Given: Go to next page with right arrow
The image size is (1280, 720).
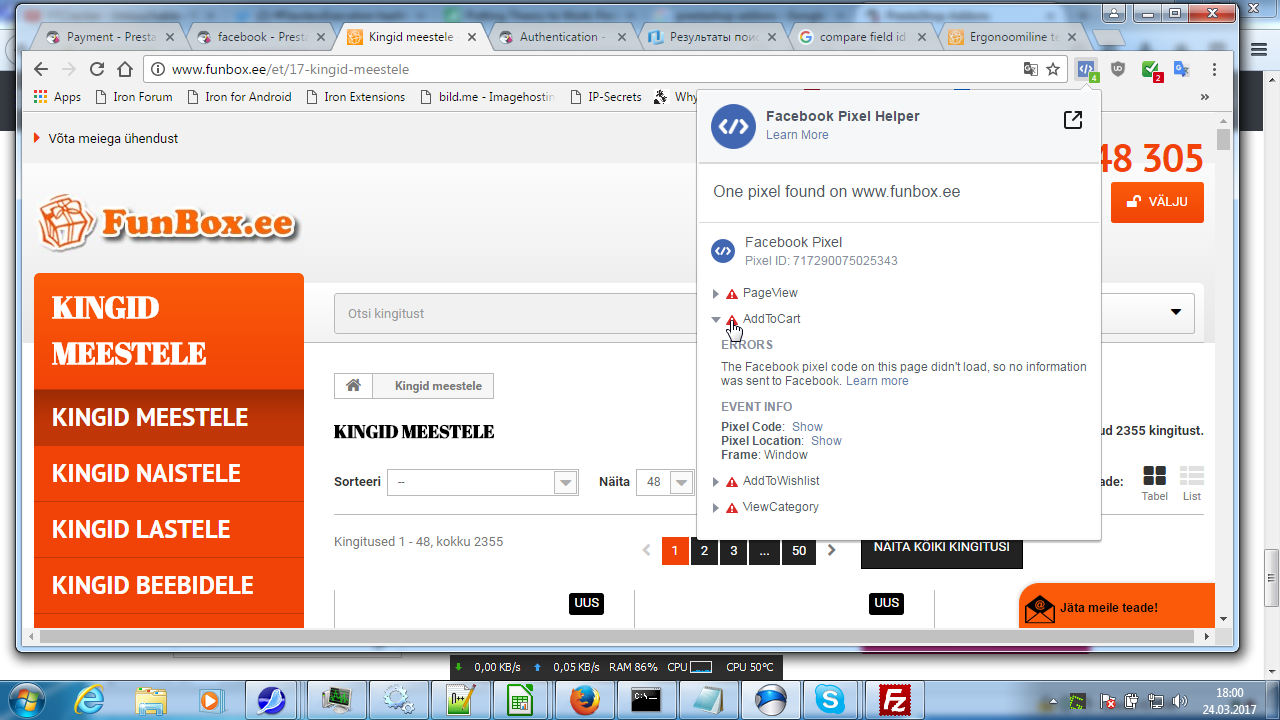Looking at the screenshot, I should 831,550.
